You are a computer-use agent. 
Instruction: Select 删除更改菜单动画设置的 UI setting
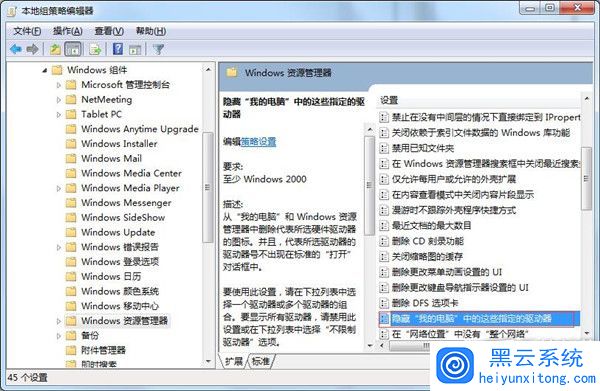click(447, 272)
